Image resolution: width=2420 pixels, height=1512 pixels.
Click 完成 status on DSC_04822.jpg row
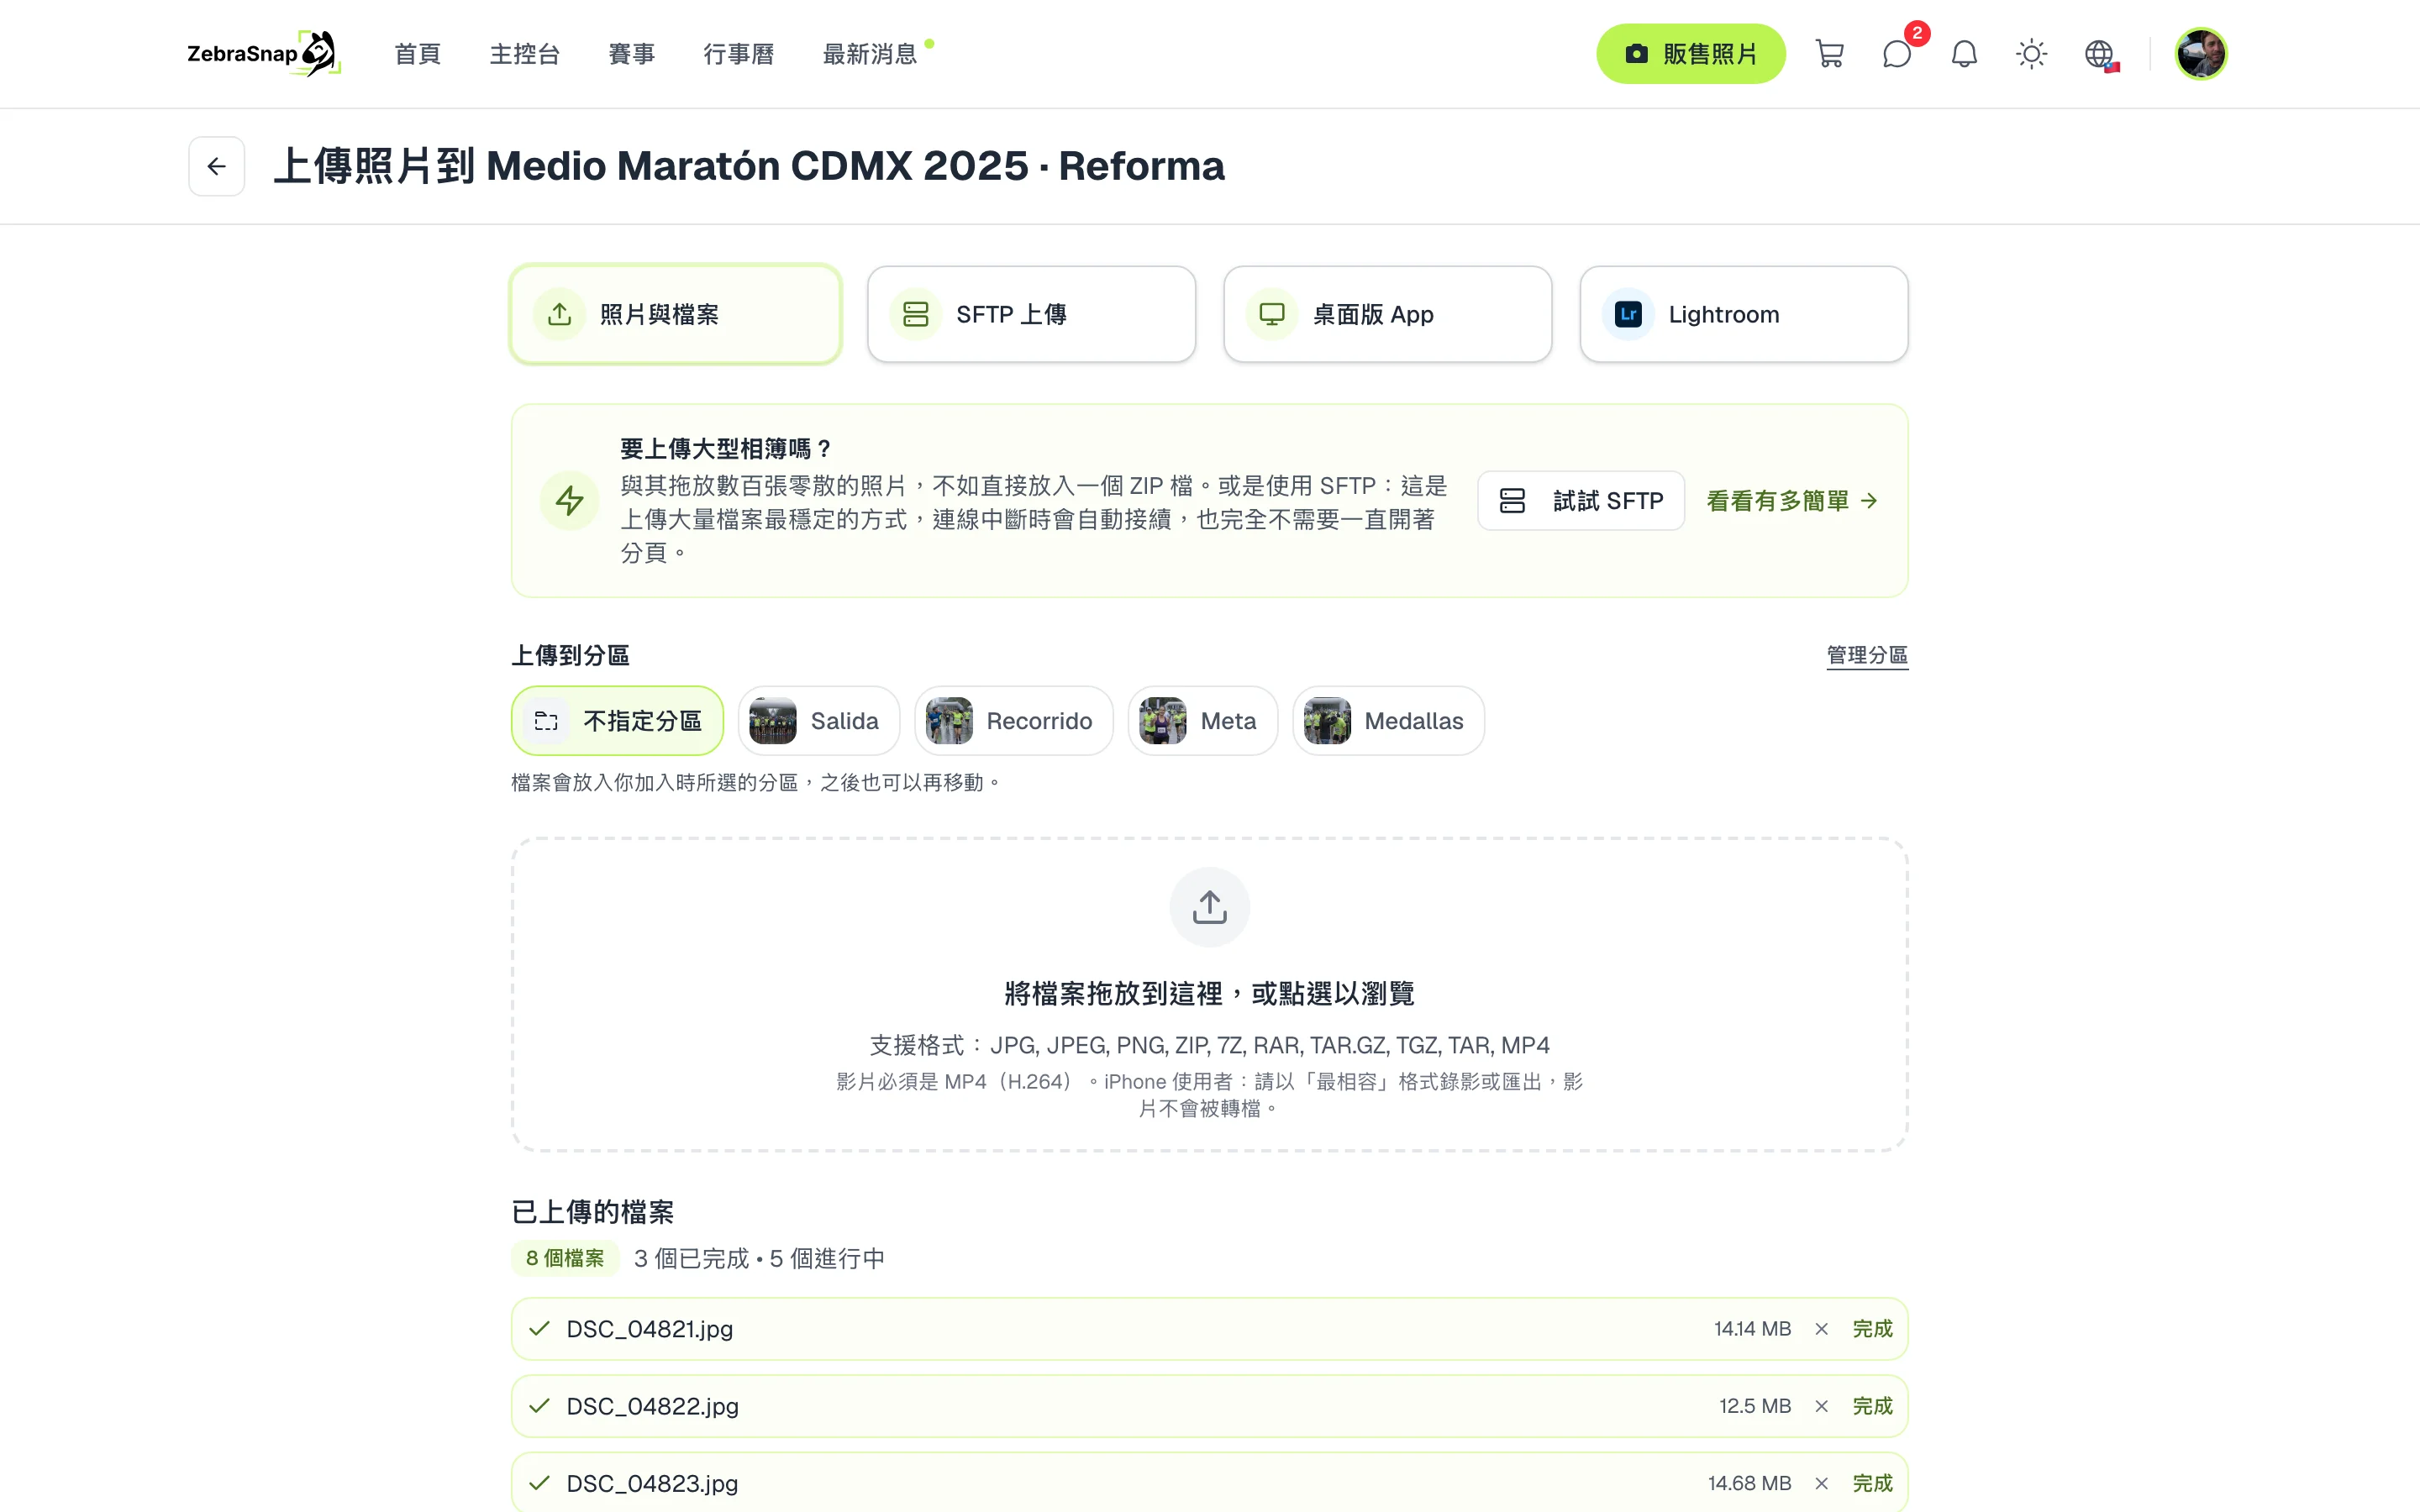tap(1872, 1406)
